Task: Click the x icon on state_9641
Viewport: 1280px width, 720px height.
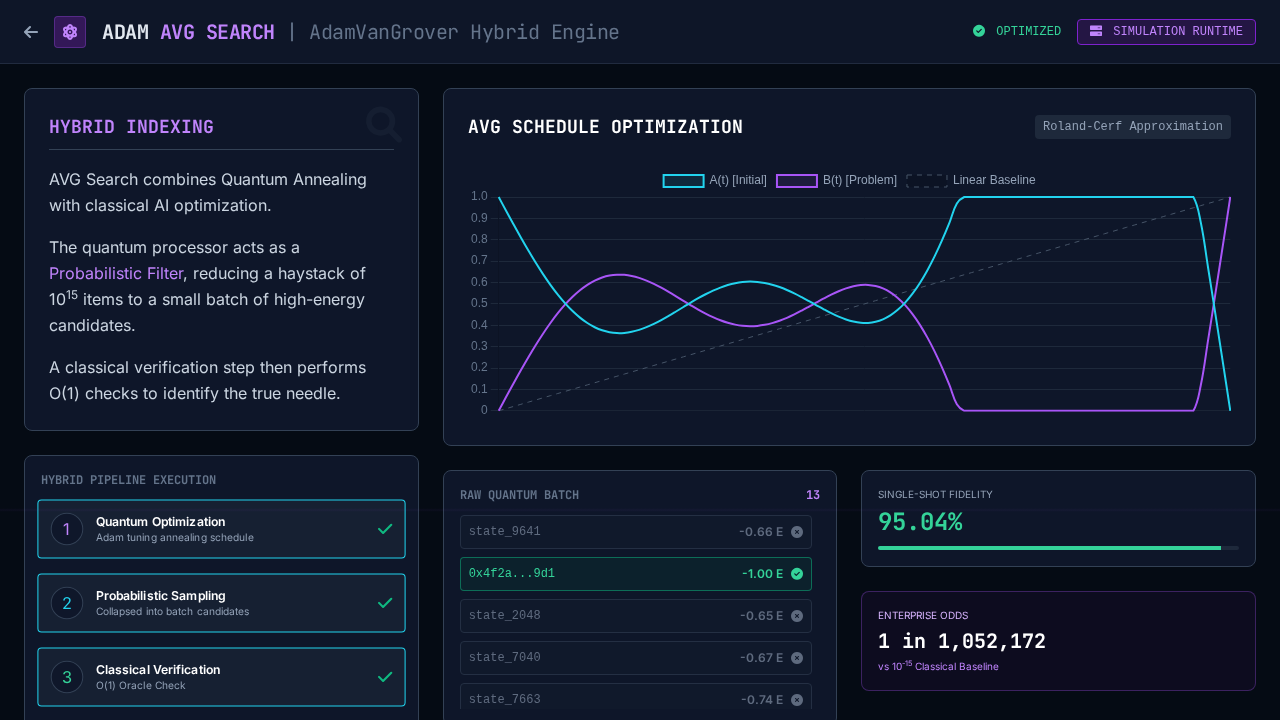Action: 797,532
